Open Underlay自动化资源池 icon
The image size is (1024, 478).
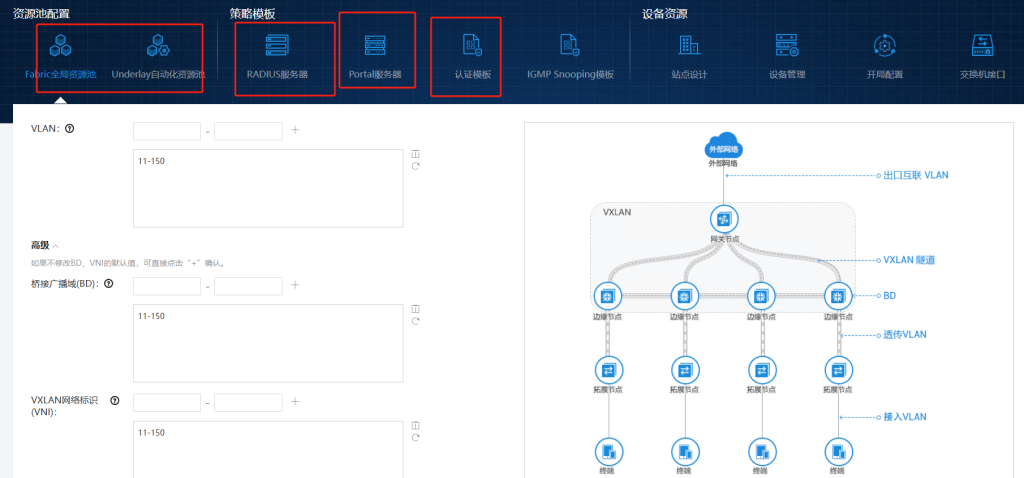157,46
